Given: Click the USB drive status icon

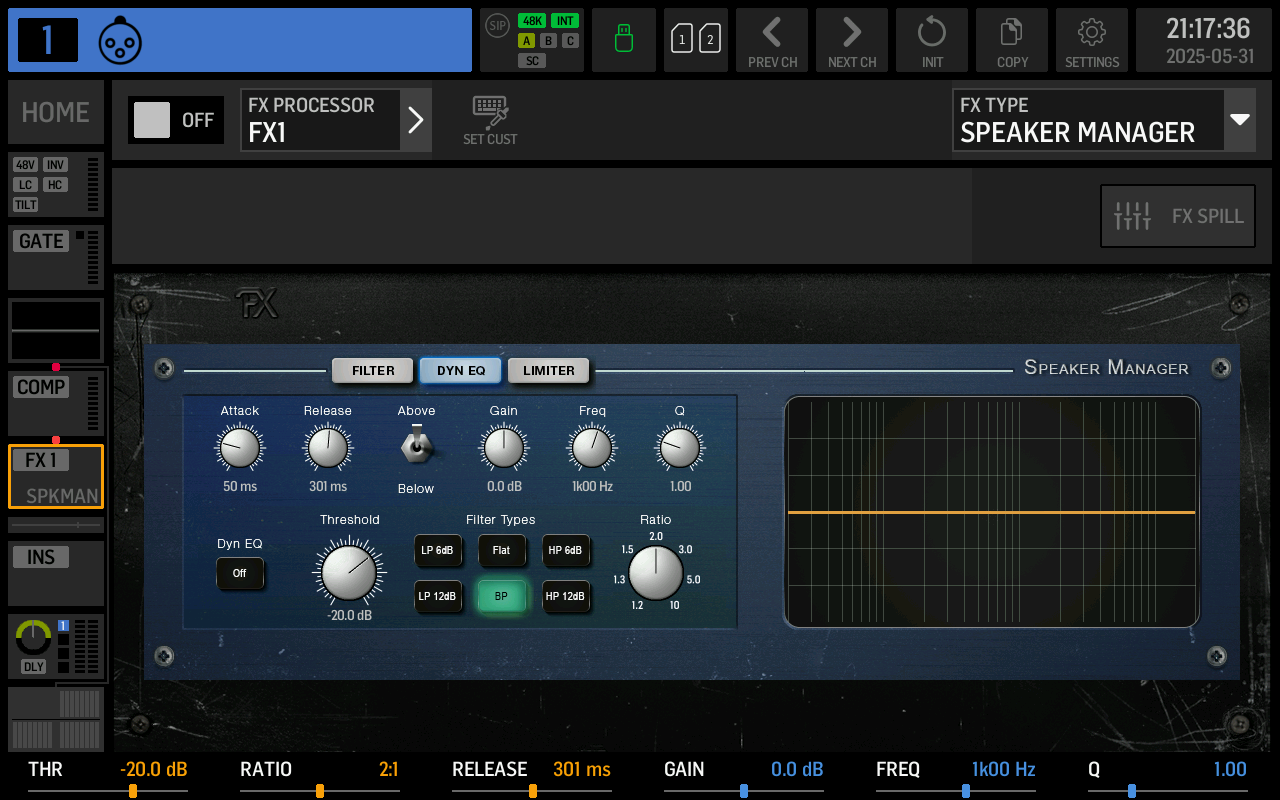Looking at the screenshot, I should (623, 40).
